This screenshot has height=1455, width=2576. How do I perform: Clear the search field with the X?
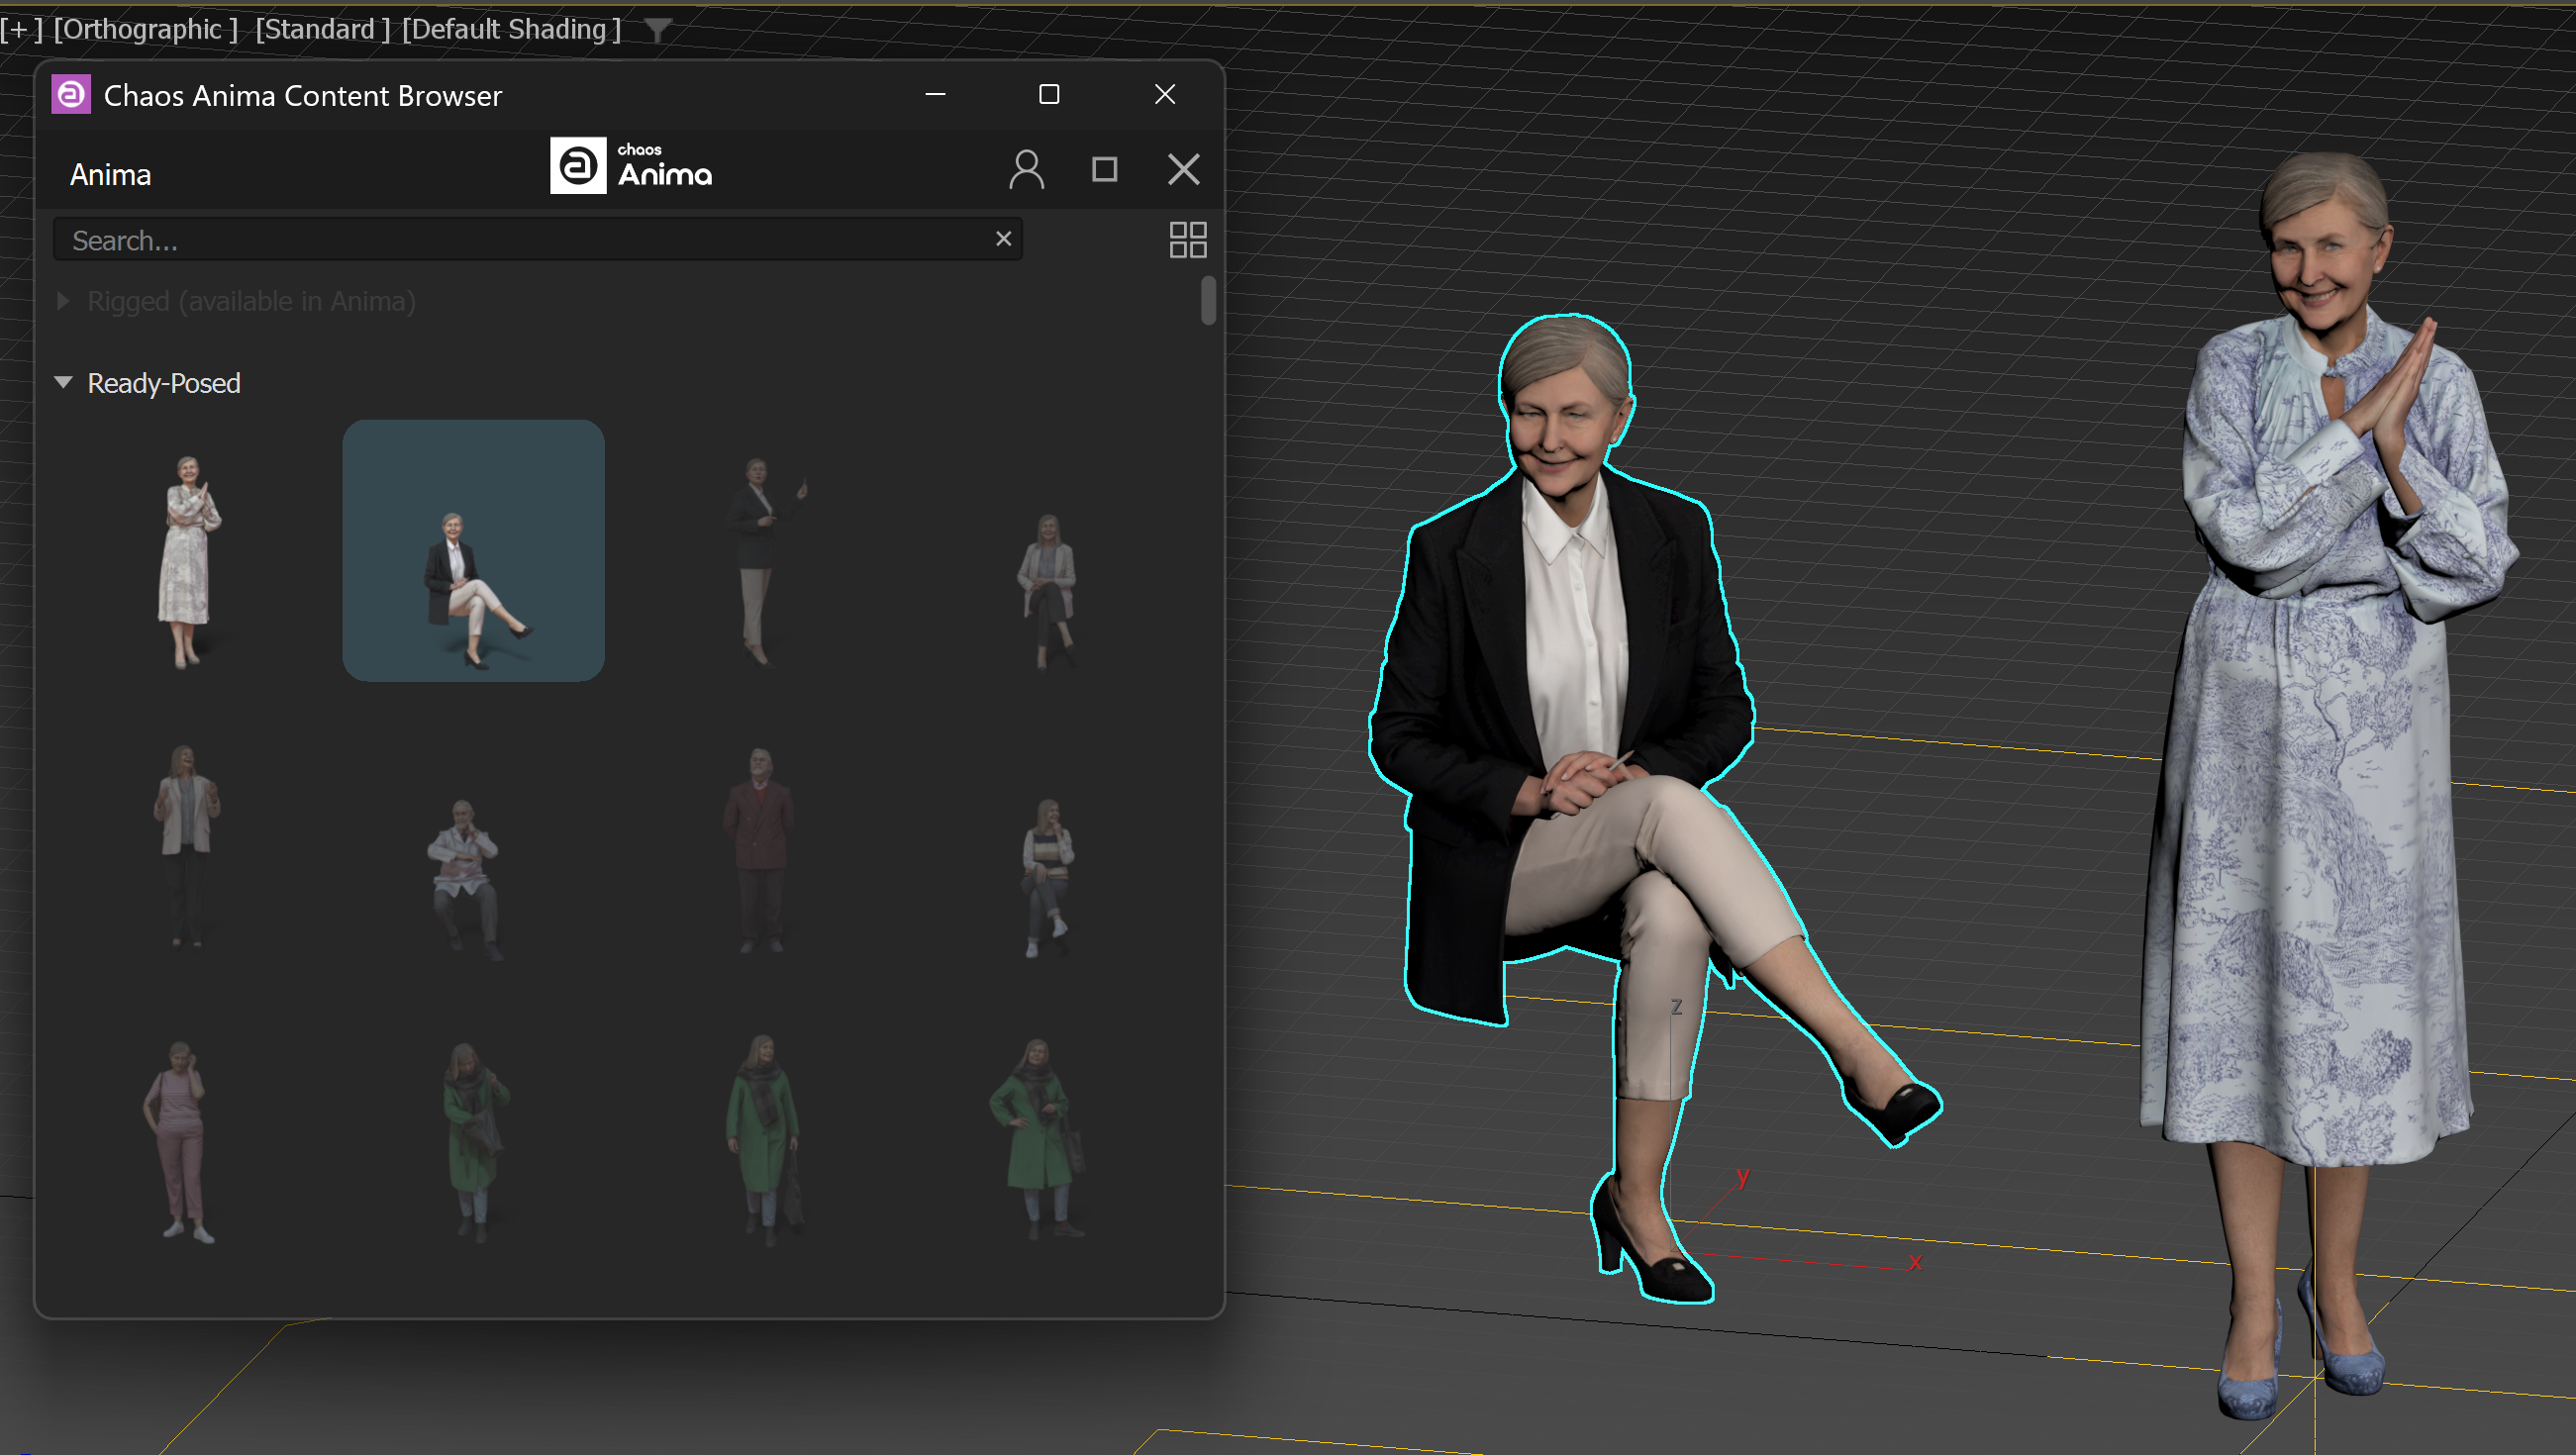(x=1003, y=239)
